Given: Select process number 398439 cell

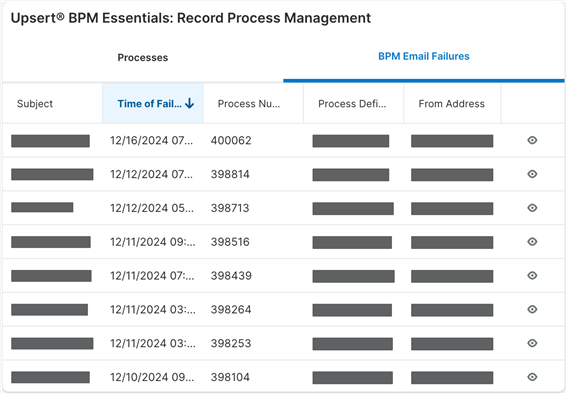Looking at the screenshot, I should point(231,275).
